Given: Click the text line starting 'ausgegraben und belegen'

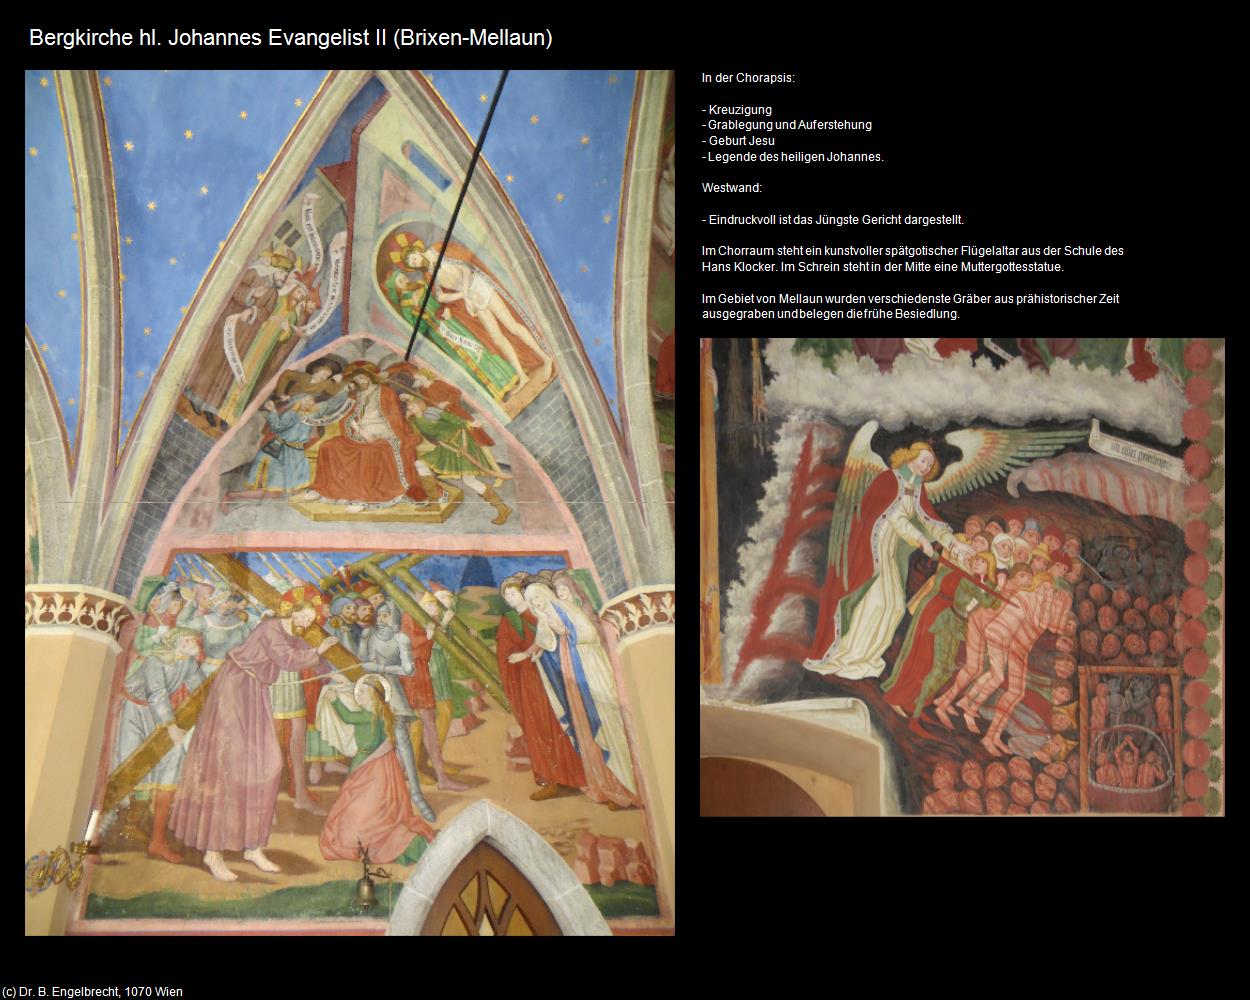Looking at the screenshot, I should [x=831, y=314].
